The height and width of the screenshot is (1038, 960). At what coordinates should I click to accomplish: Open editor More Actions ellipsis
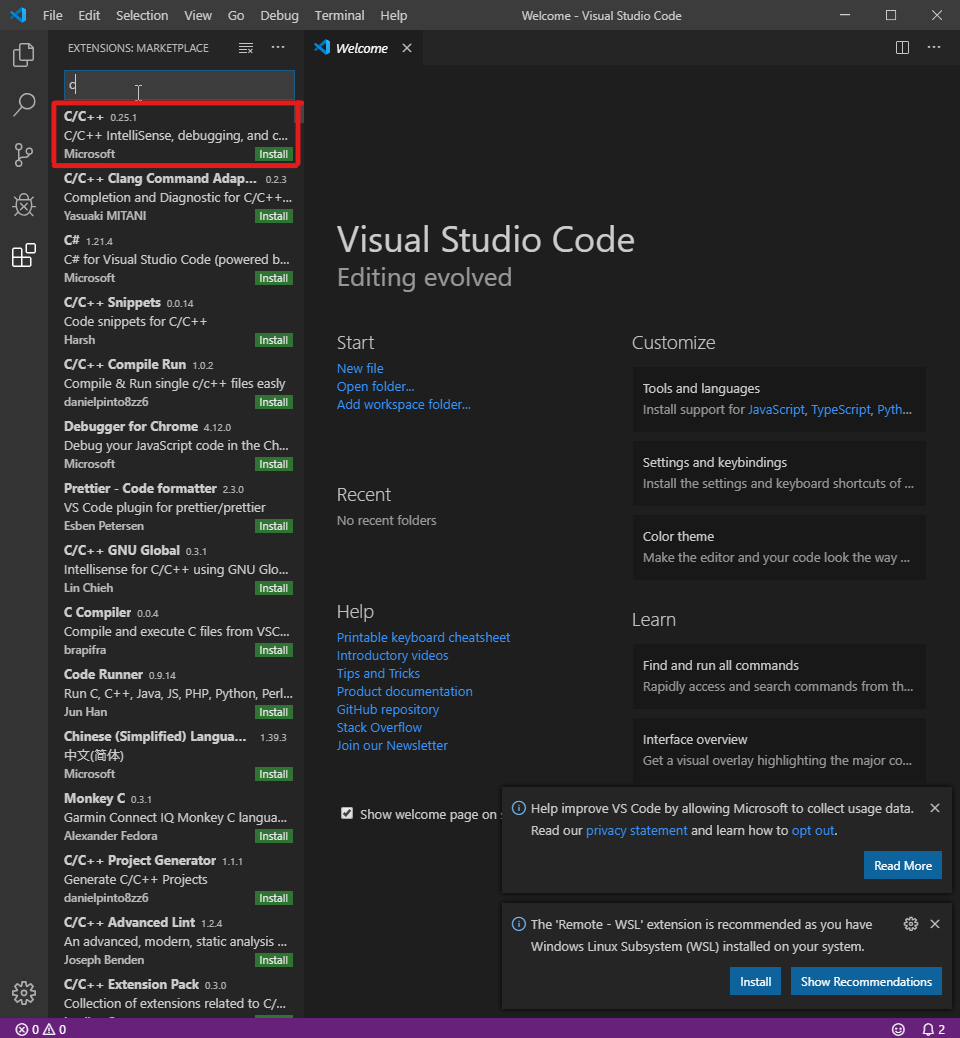tap(934, 48)
